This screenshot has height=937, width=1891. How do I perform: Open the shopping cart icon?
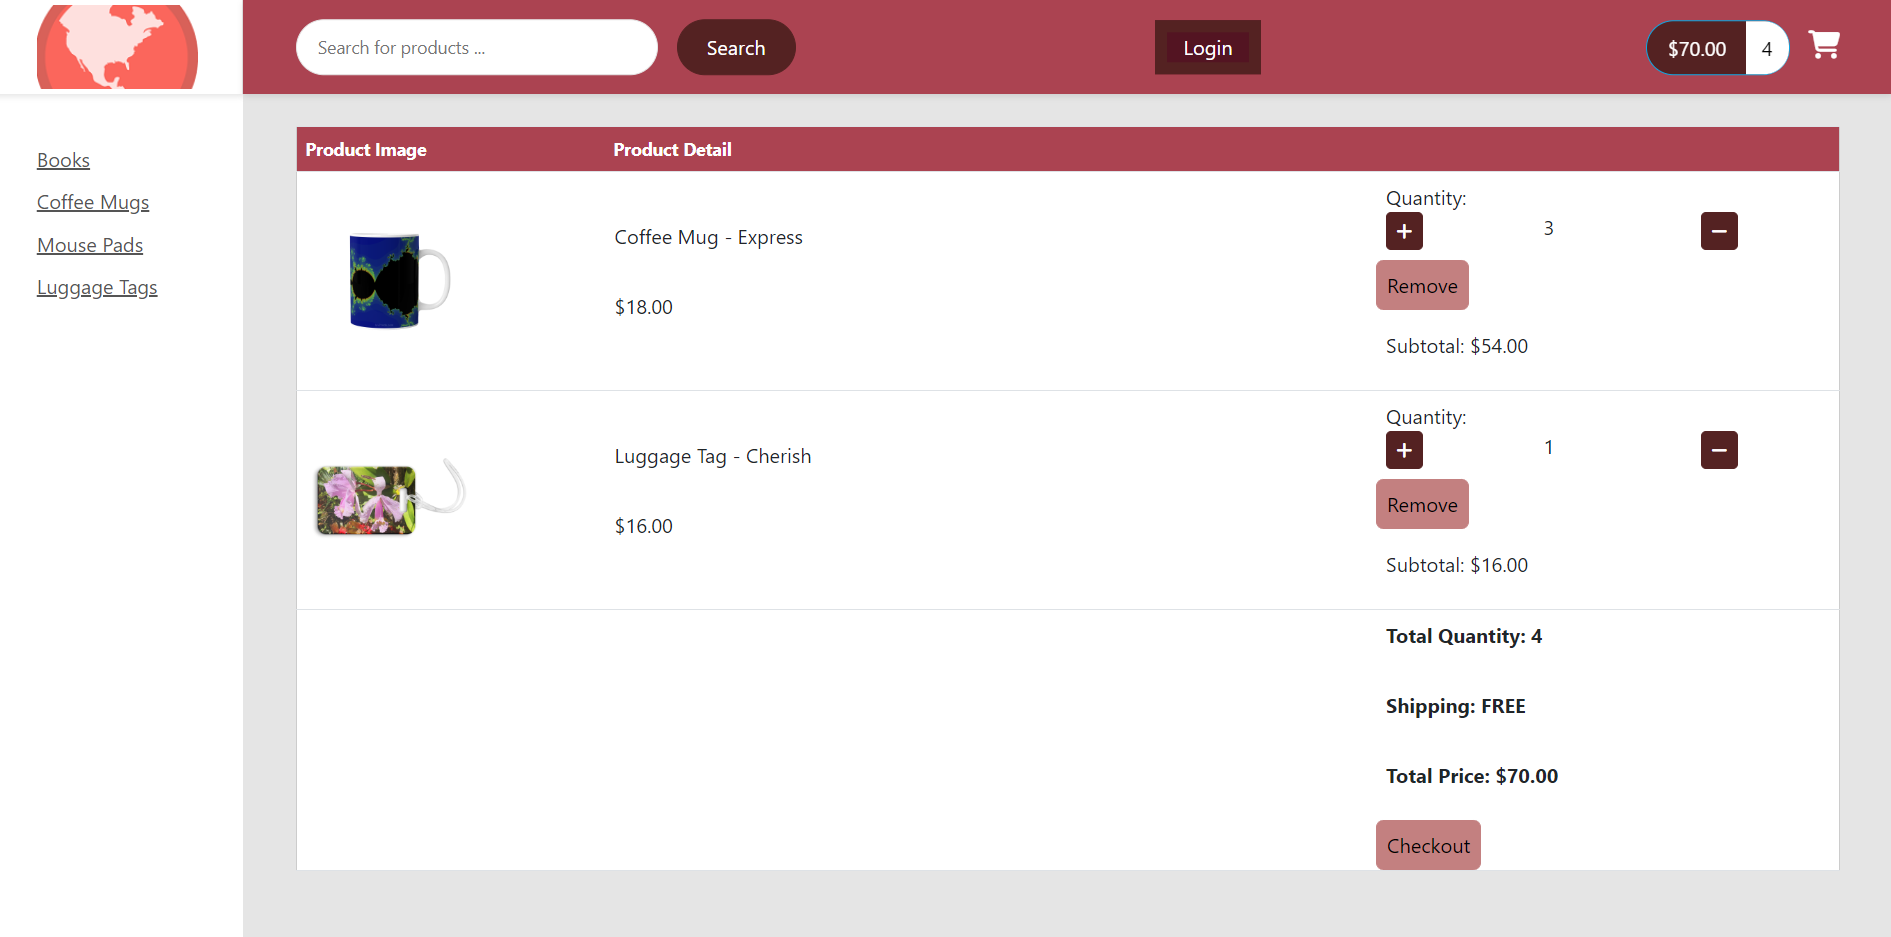pos(1823,44)
